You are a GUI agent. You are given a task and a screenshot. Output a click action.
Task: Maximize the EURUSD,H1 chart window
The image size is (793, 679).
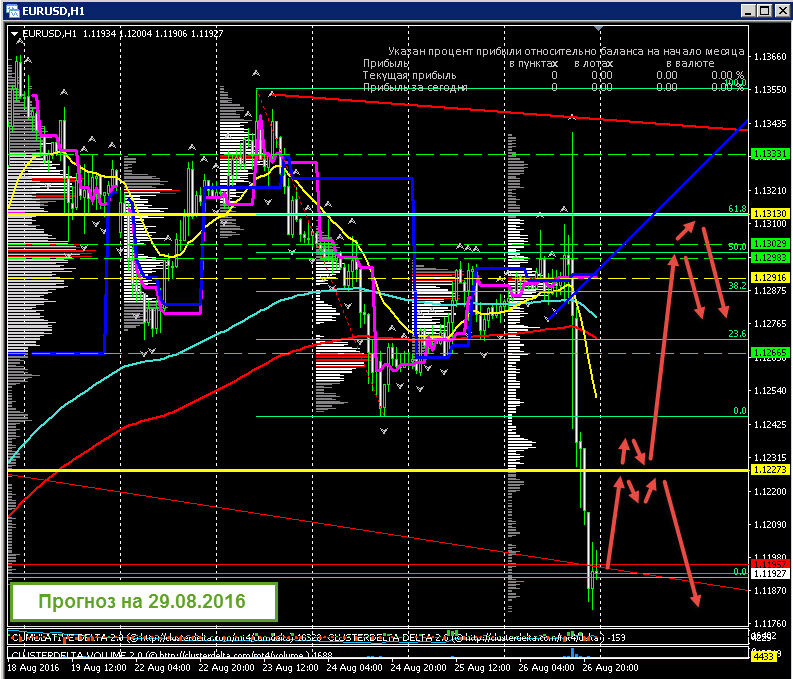[x=764, y=11]
